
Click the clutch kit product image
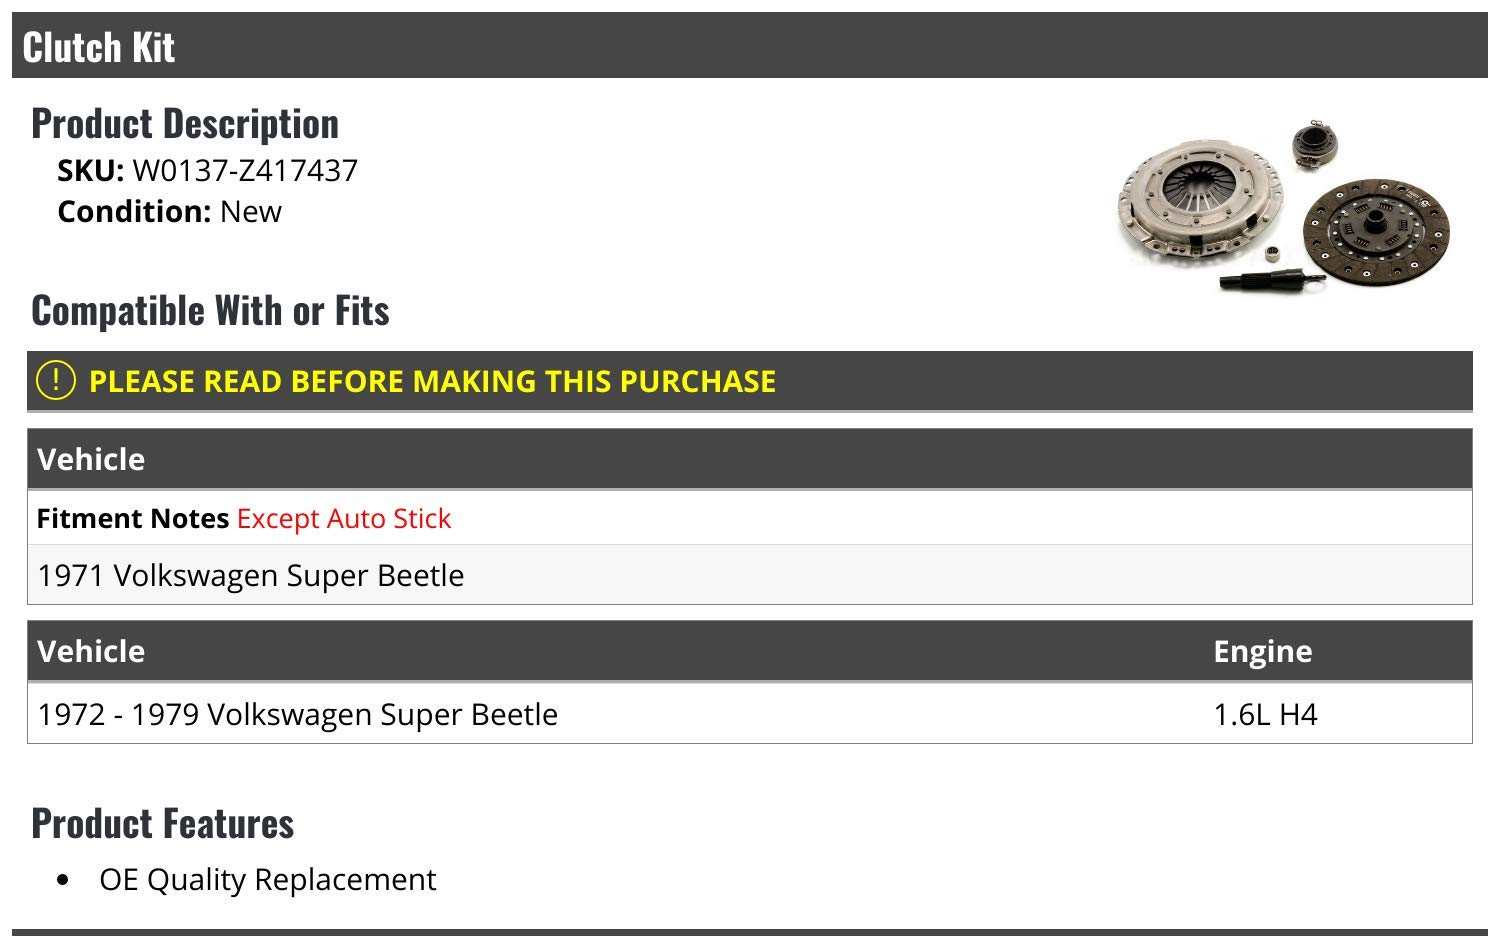pos(1285,208)
